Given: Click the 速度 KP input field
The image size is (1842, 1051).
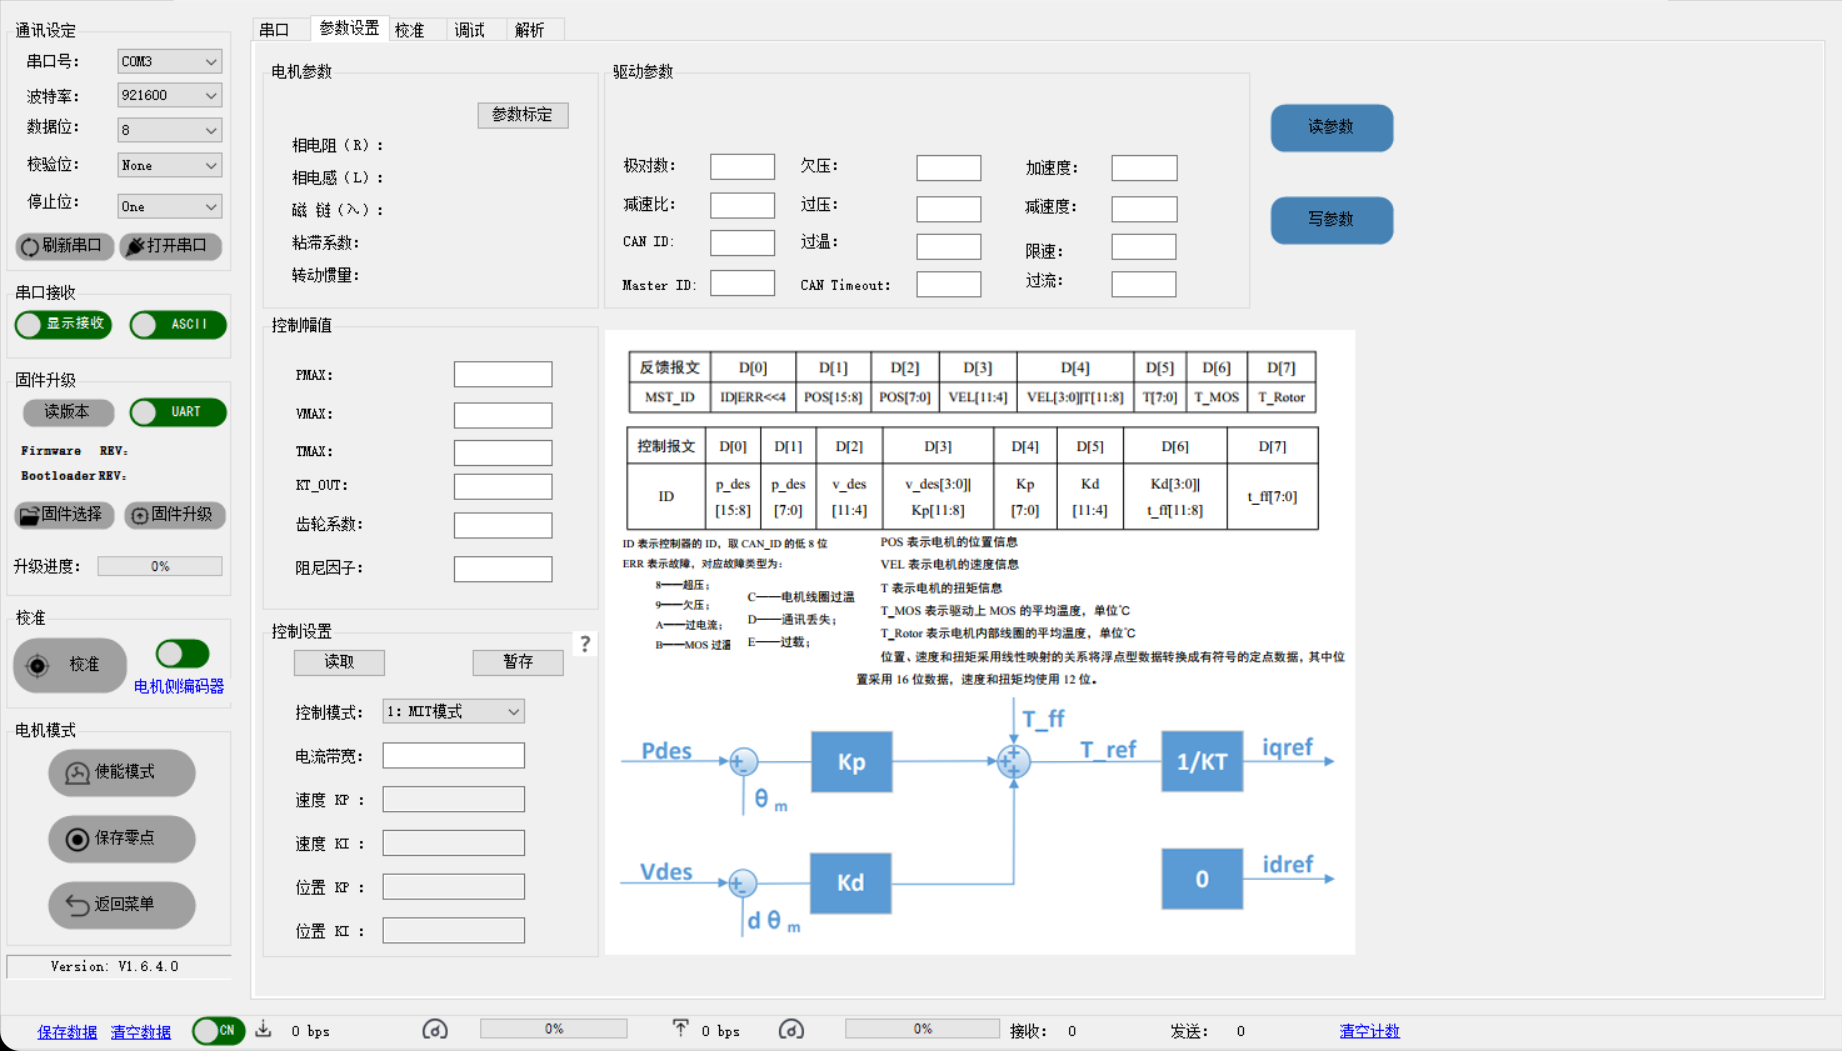Looking at the screenshot, I should [453, 799].
